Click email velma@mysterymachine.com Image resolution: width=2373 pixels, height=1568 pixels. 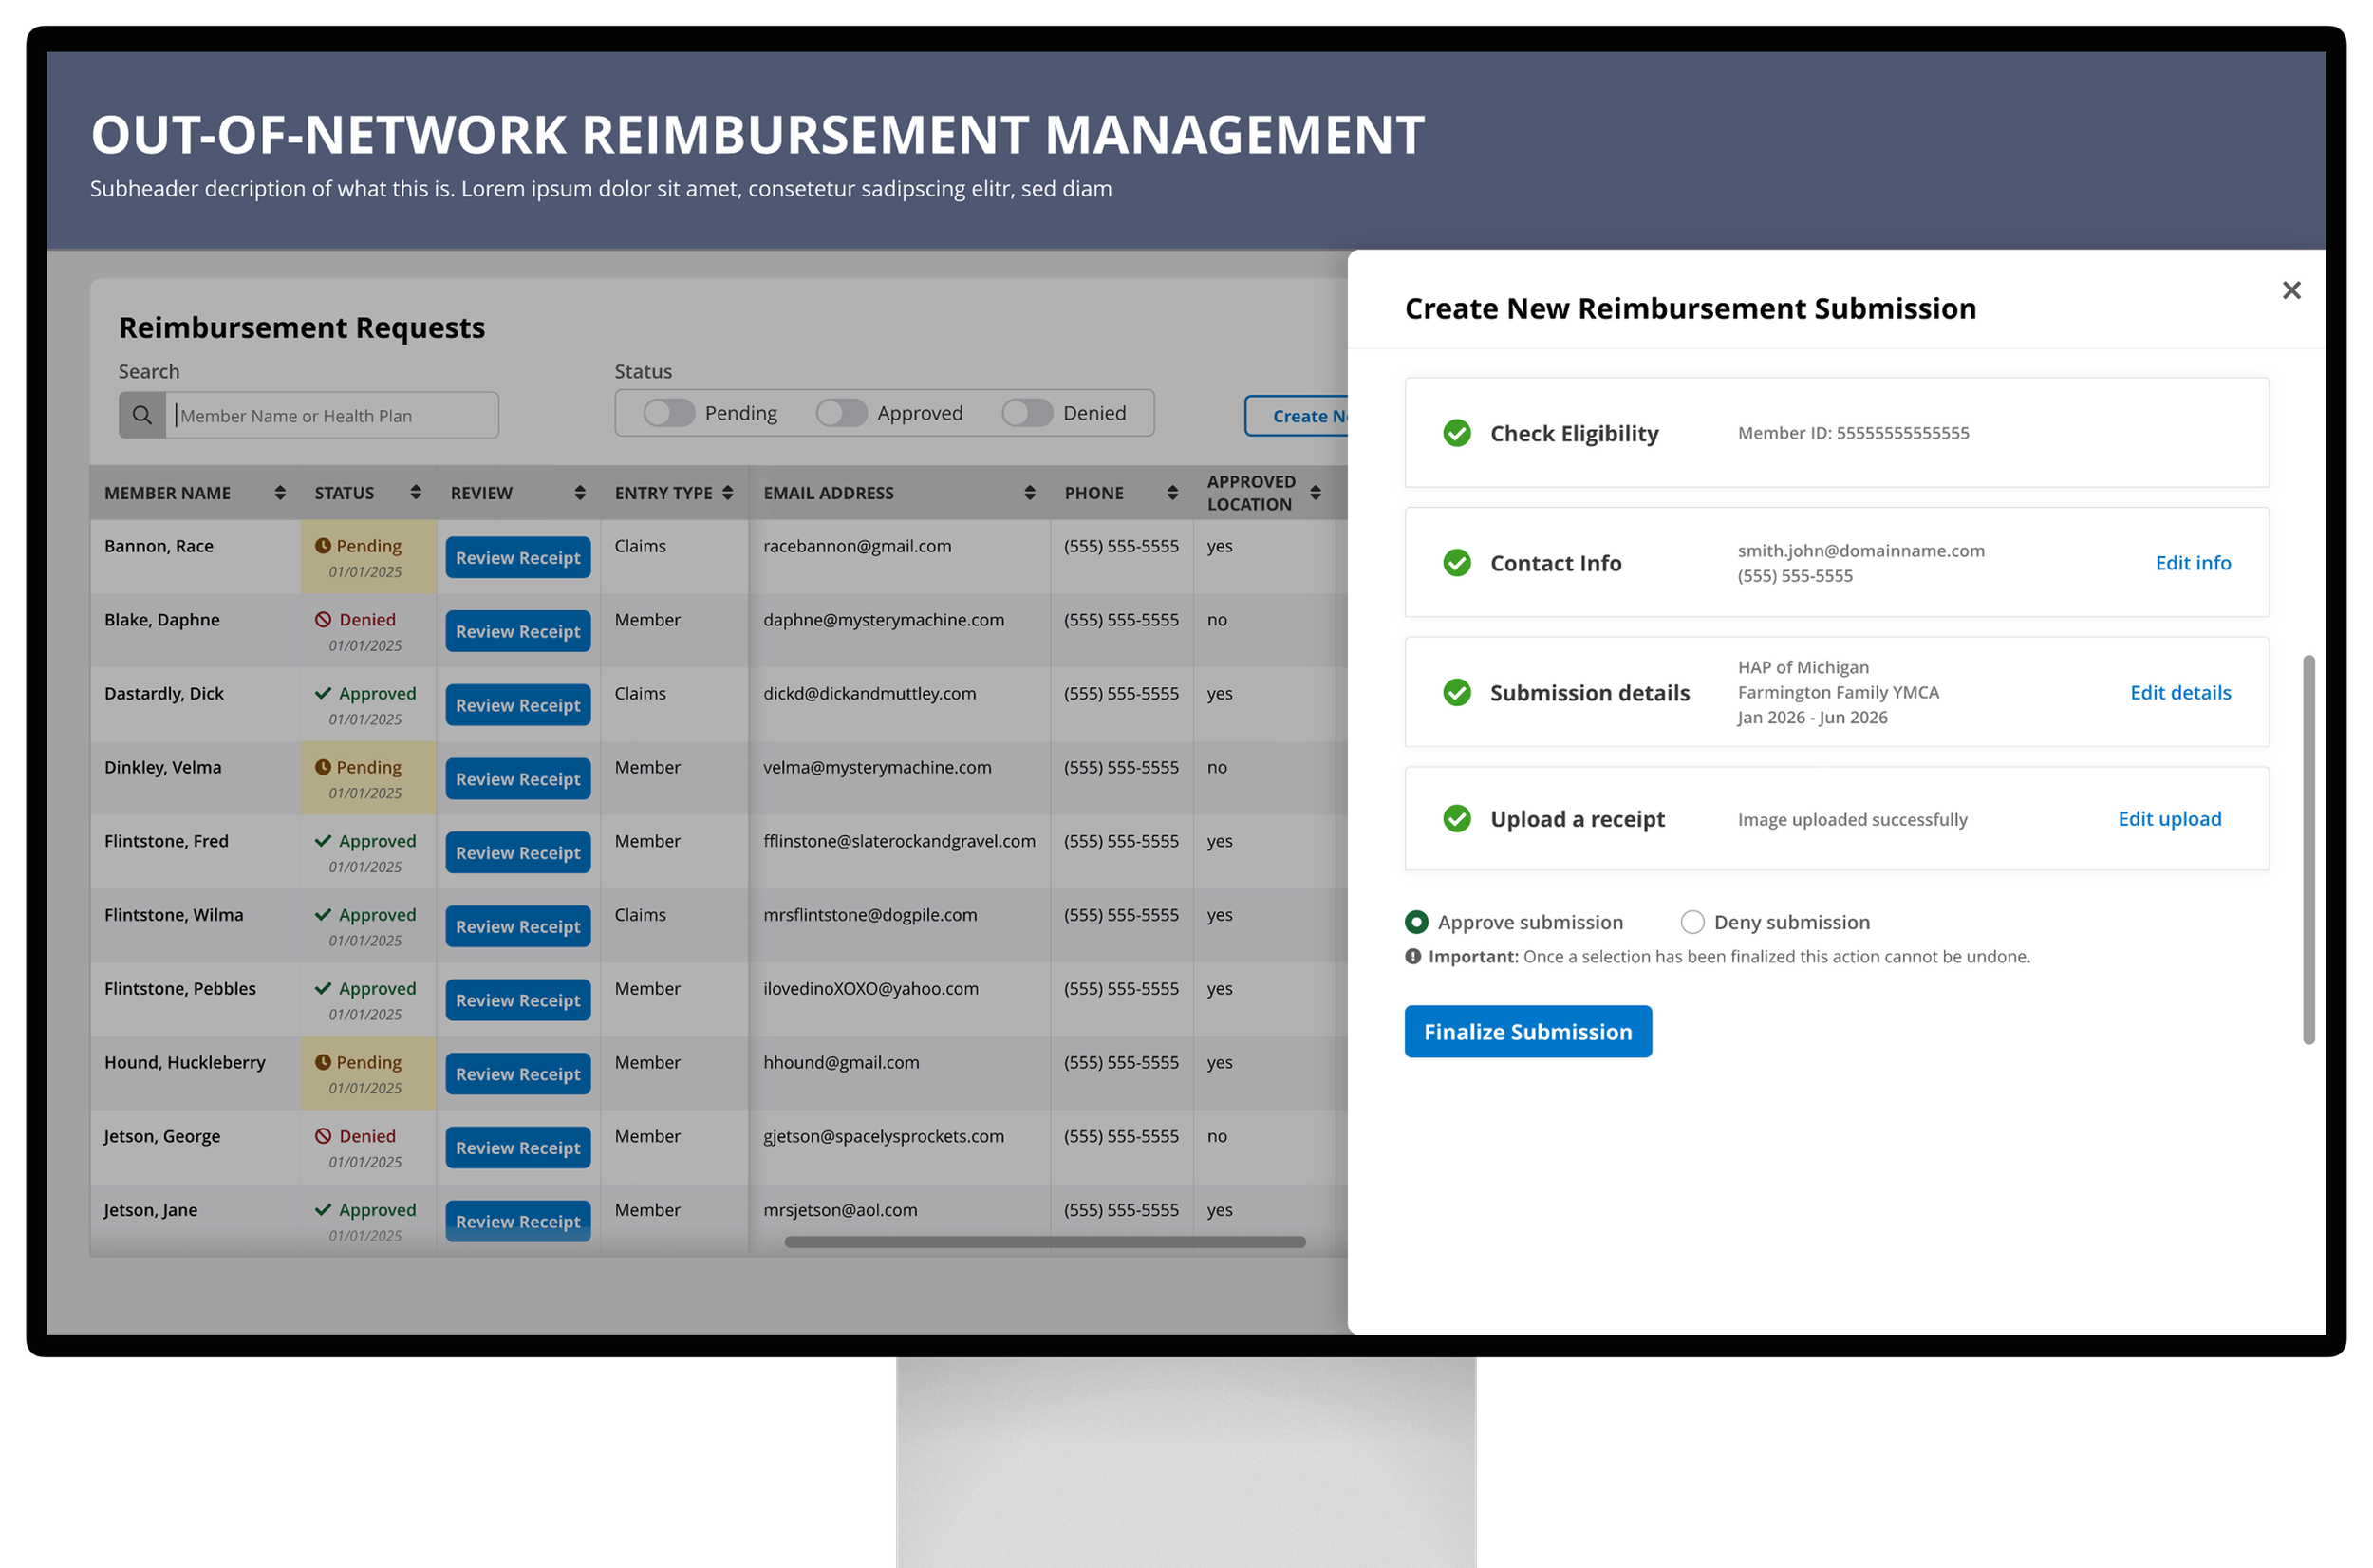pyautogui.click(x=877, y=767)
